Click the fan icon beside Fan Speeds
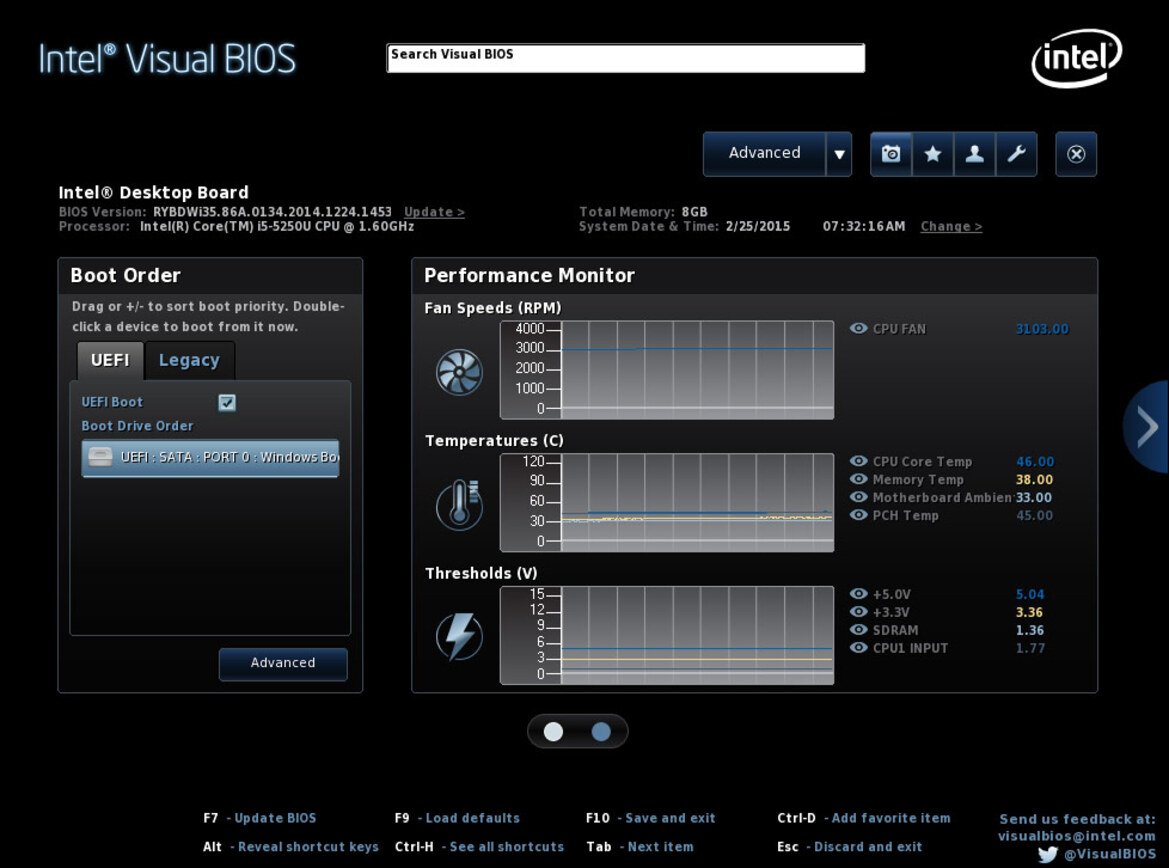Screen dimensions: 1169x868 pos(459,371)
